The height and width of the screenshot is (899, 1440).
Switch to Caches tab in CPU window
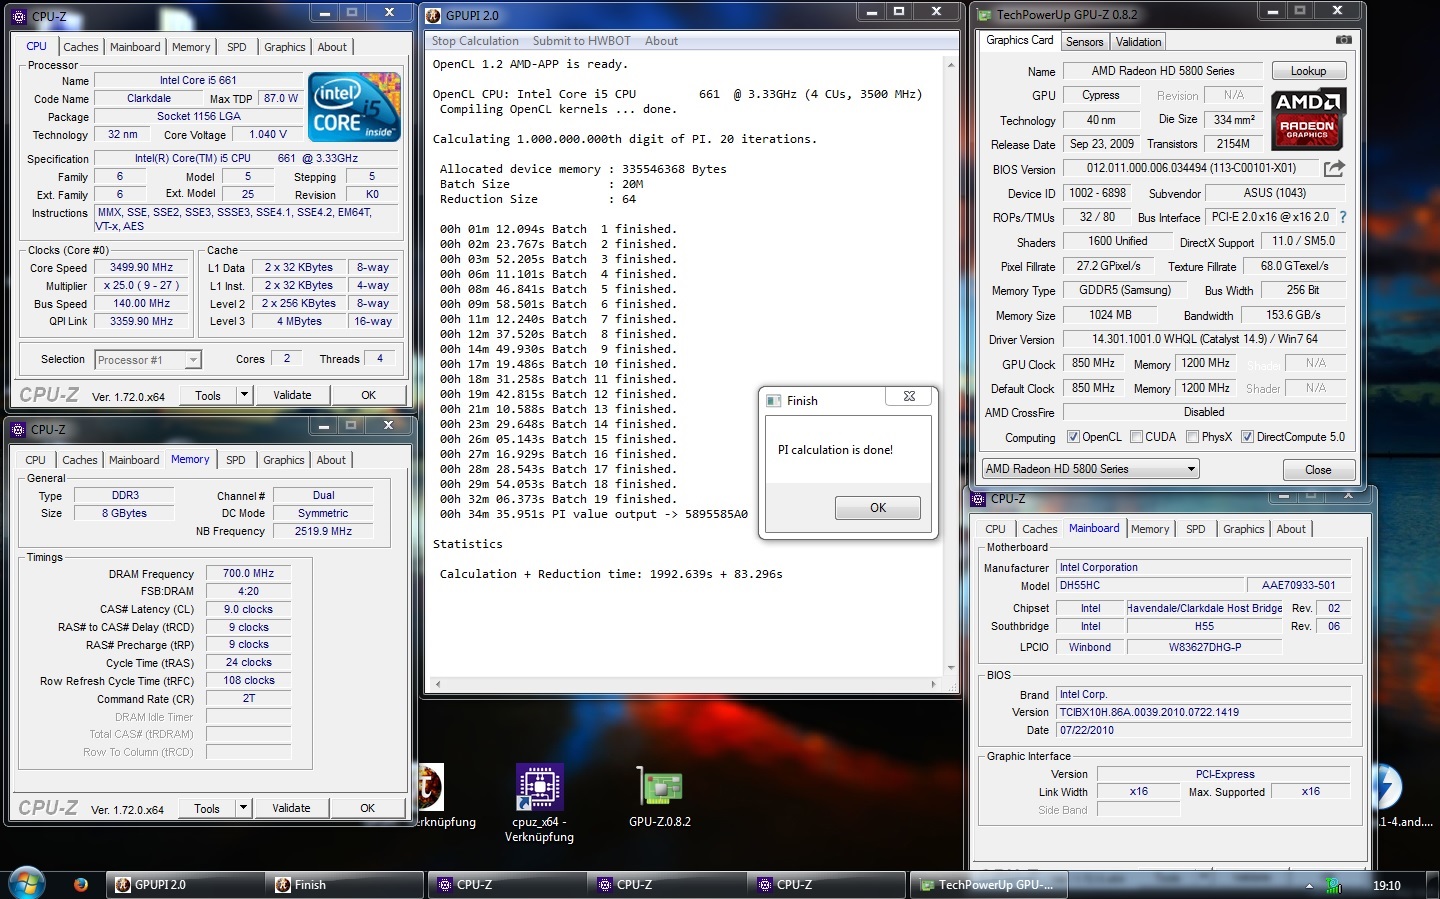[81, 47]
